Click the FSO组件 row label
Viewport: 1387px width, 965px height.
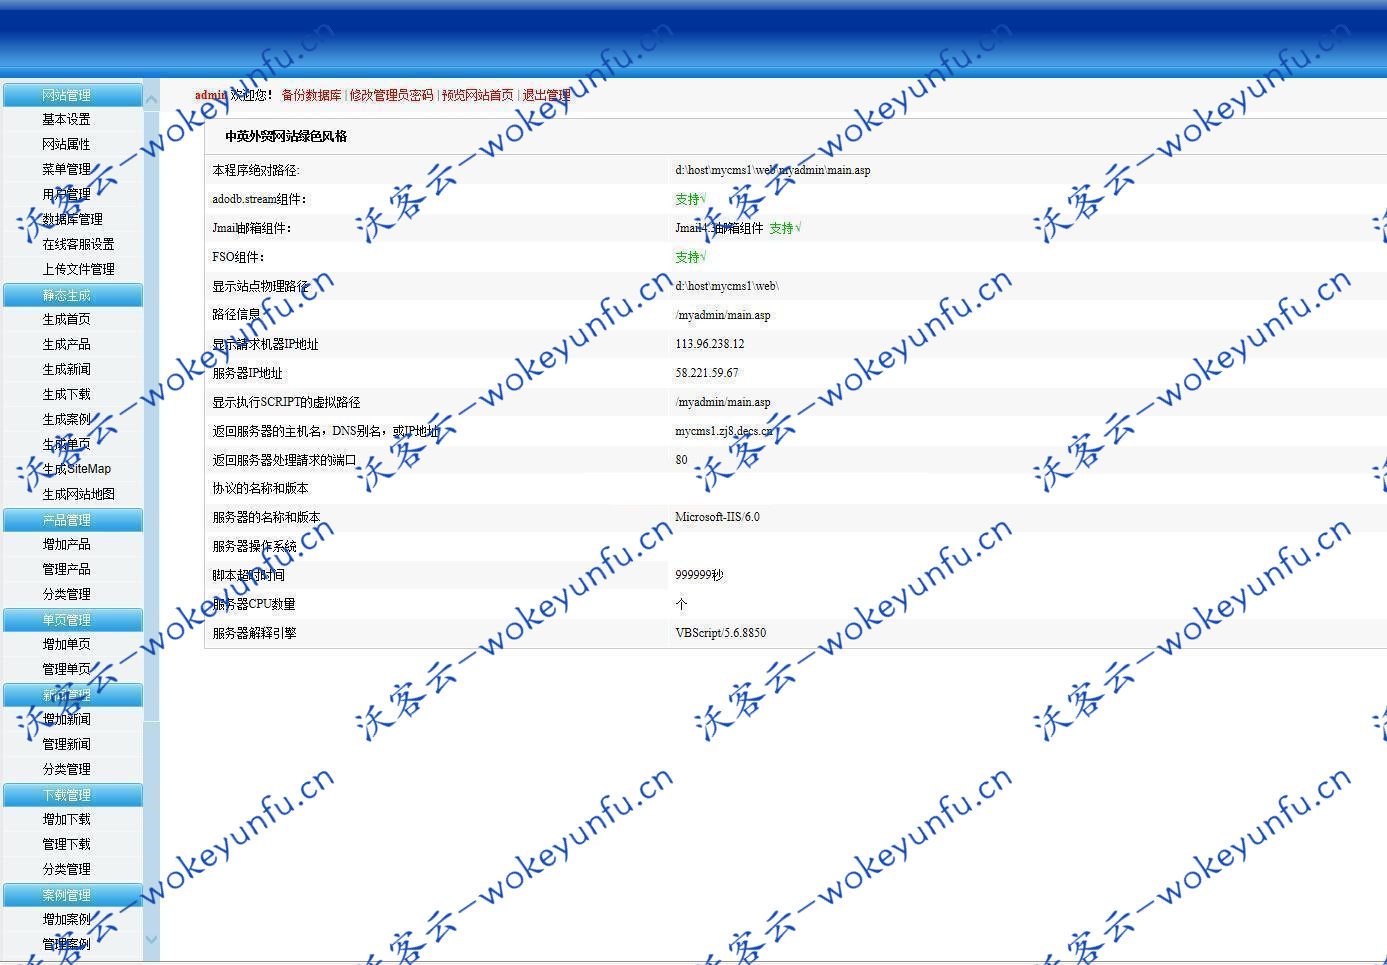coord(238,257)
